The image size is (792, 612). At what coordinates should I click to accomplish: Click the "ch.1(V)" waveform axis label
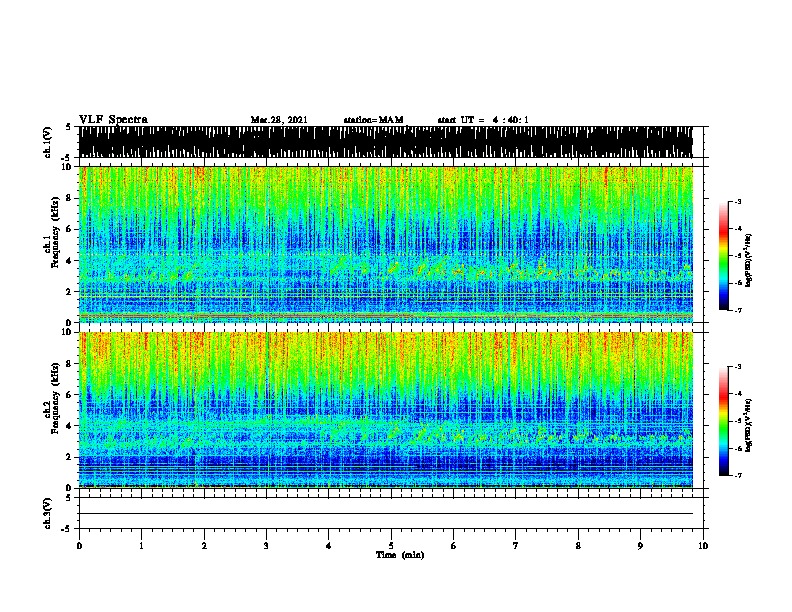click(48, 142)
